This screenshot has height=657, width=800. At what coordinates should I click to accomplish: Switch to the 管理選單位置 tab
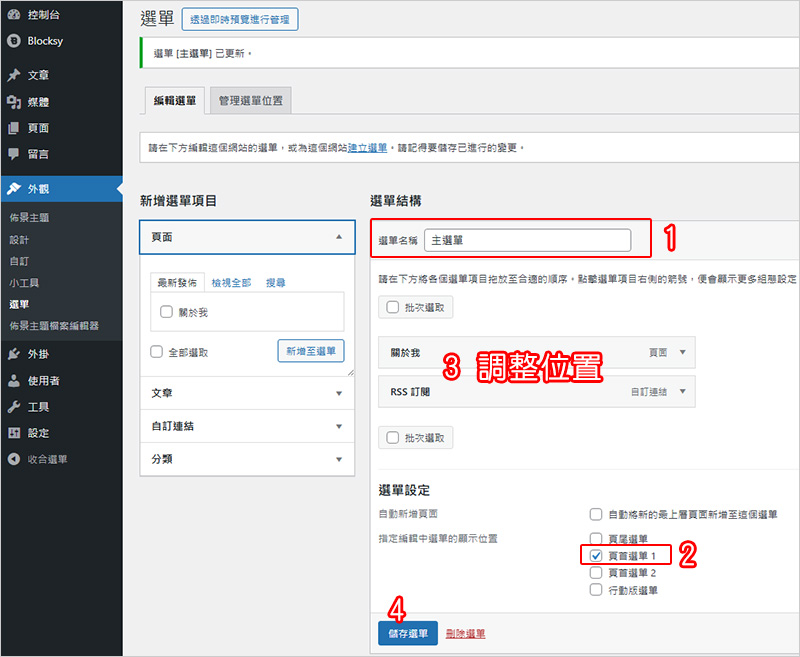pyautogui.click(x=250, y=101)
